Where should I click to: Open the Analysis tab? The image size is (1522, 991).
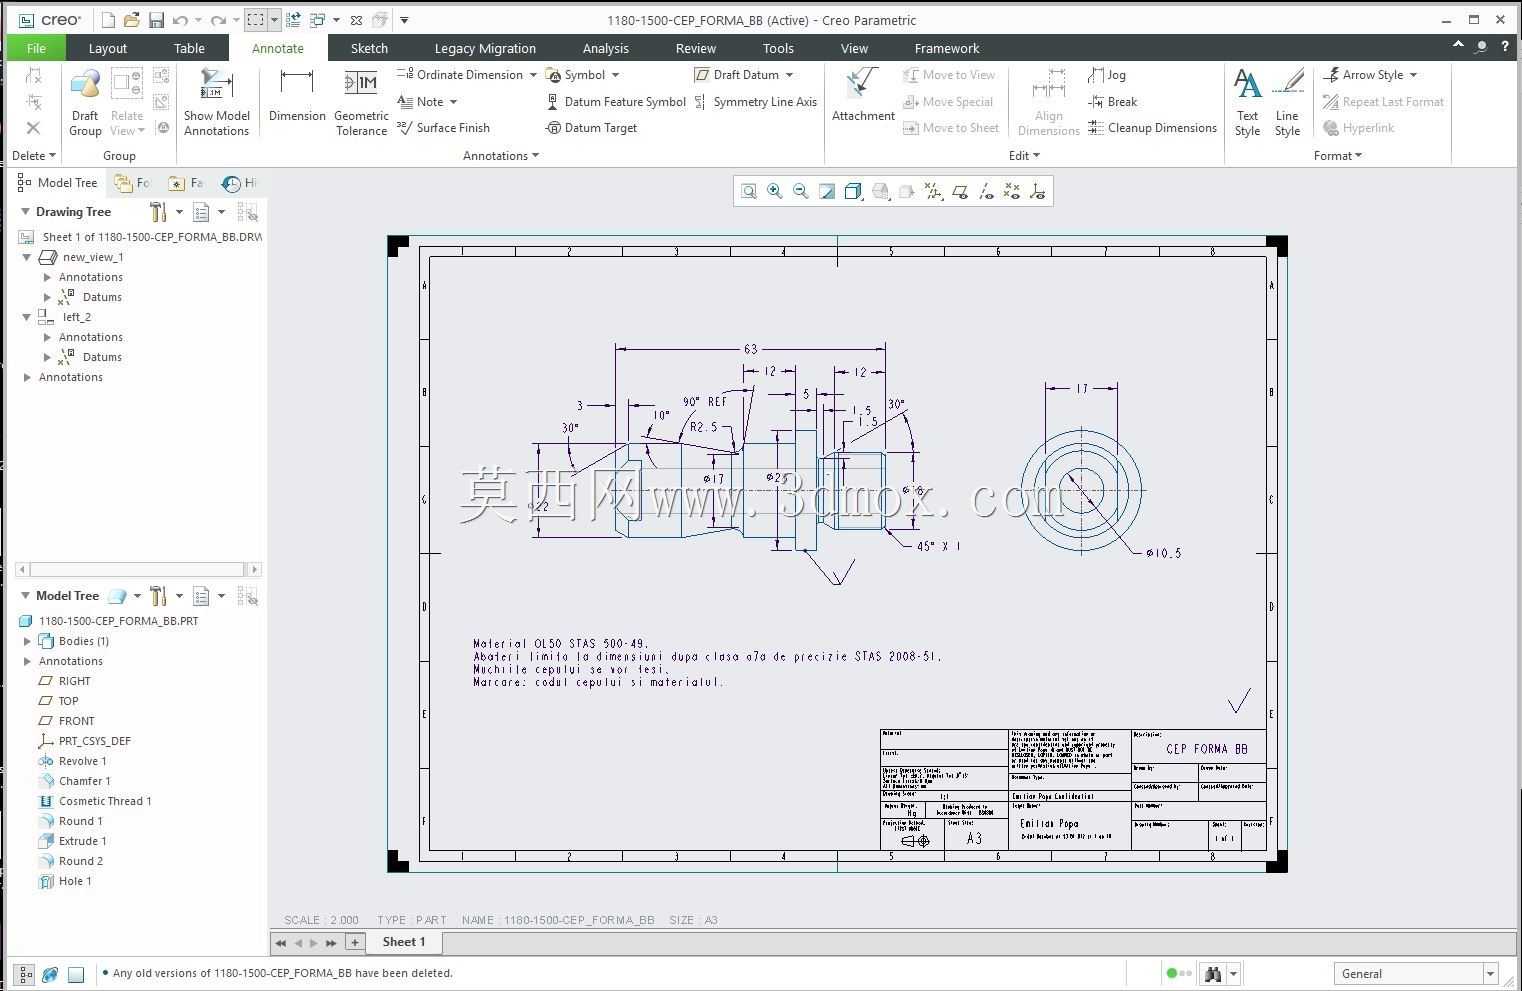[606, 48]
